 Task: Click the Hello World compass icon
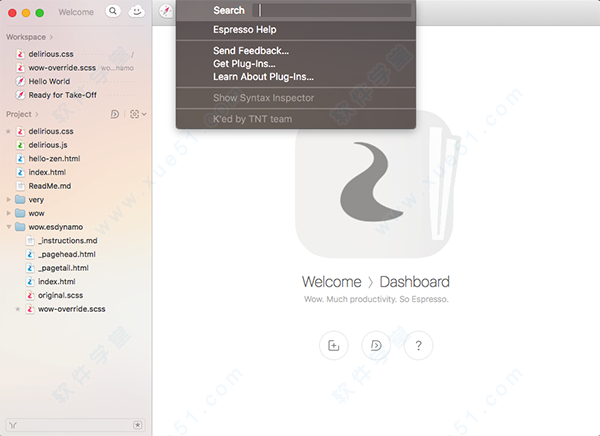[x=20, y=82]
